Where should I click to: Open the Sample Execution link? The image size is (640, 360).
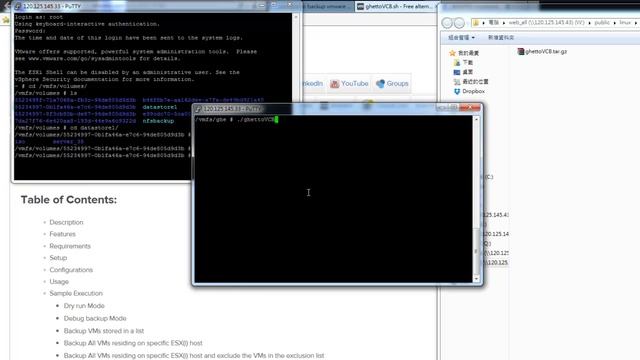(x=76, y=293)
